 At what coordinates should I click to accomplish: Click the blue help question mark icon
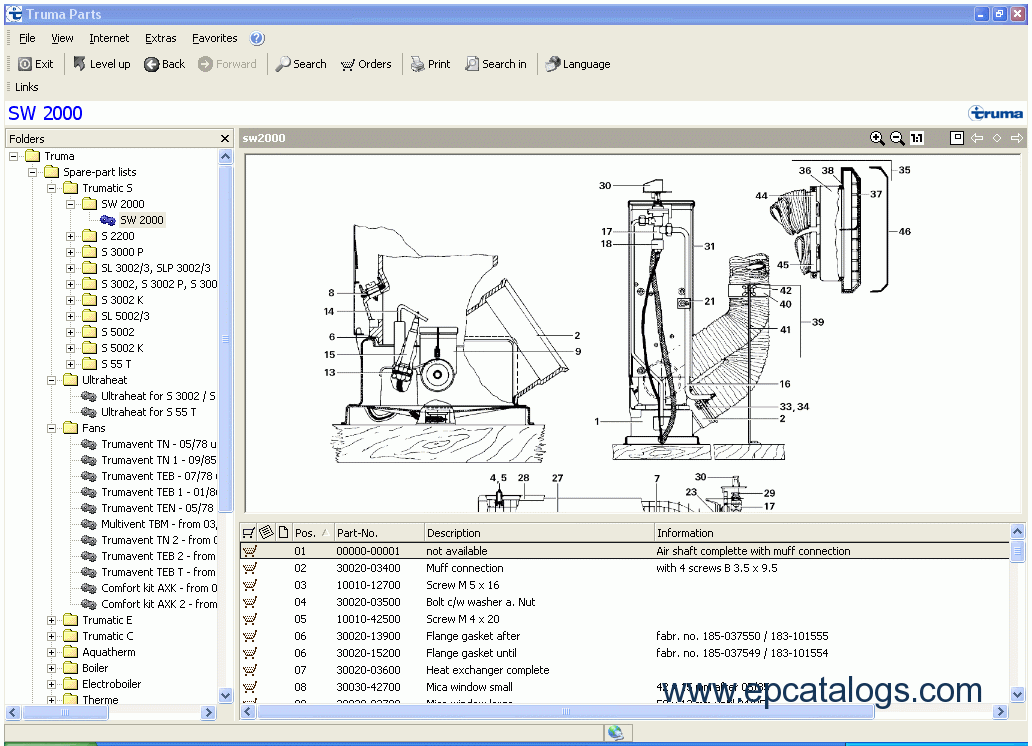coord(257,39)
